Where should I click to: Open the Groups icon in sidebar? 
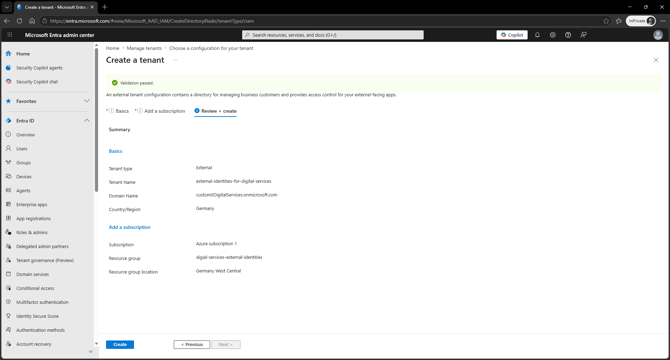pyautogui.click(x=8, y=163)
